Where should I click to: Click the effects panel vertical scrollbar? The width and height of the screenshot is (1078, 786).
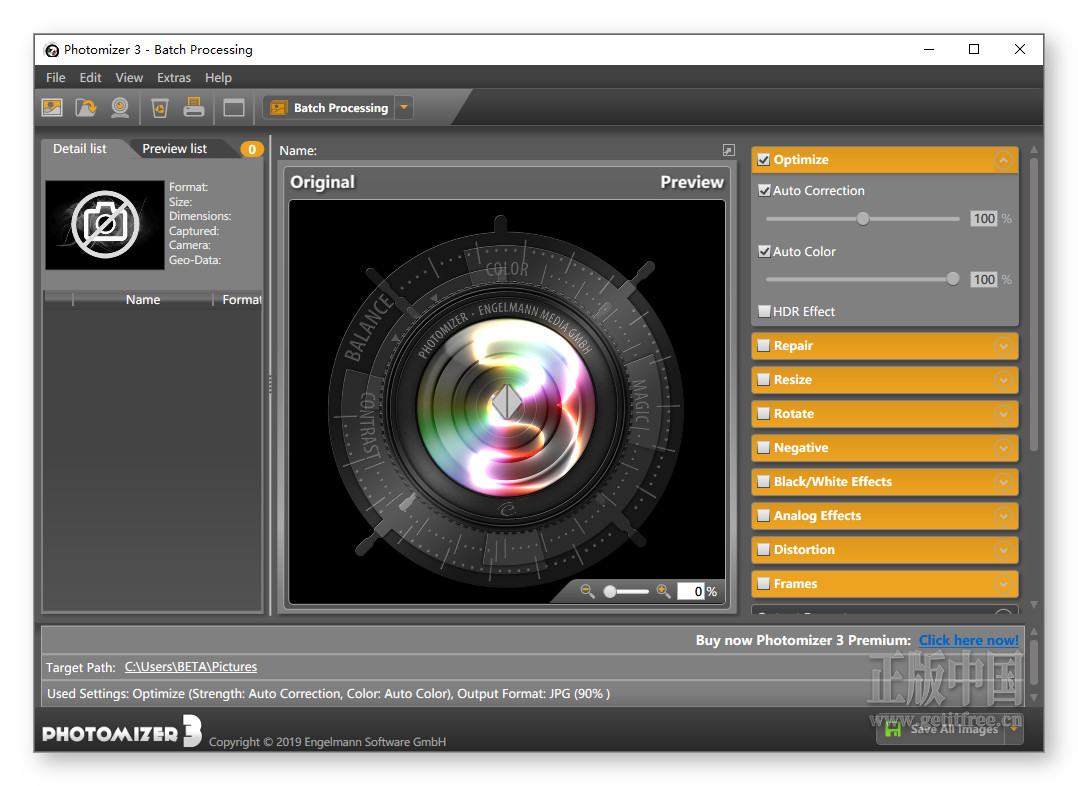click(1033, 303)
